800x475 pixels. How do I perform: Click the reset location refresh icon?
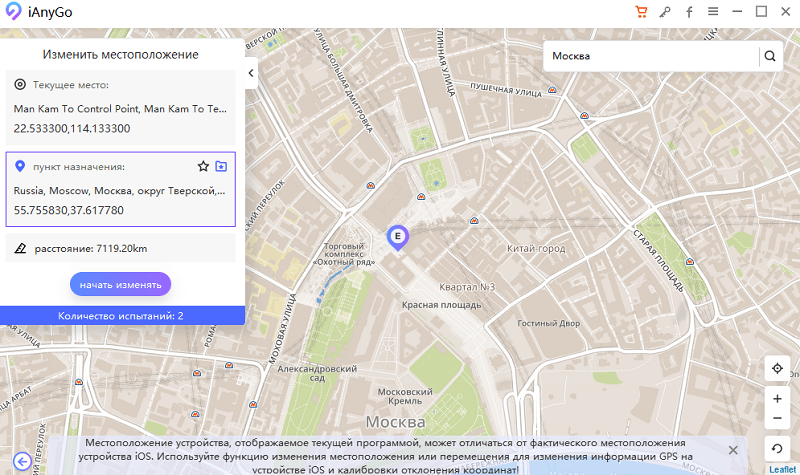(x=777, y=448)
